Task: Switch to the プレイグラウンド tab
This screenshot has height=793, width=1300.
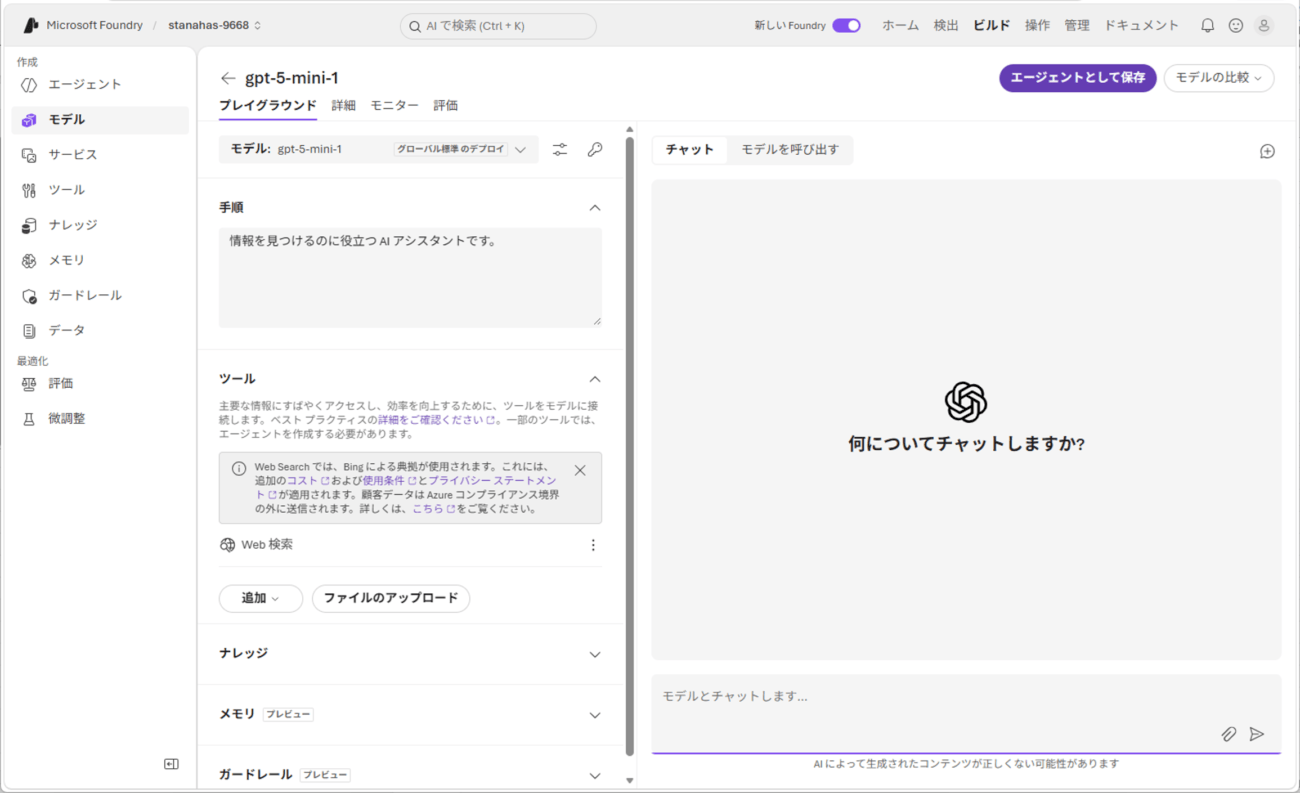Action: pyautogui.click(x=268, y=106)
